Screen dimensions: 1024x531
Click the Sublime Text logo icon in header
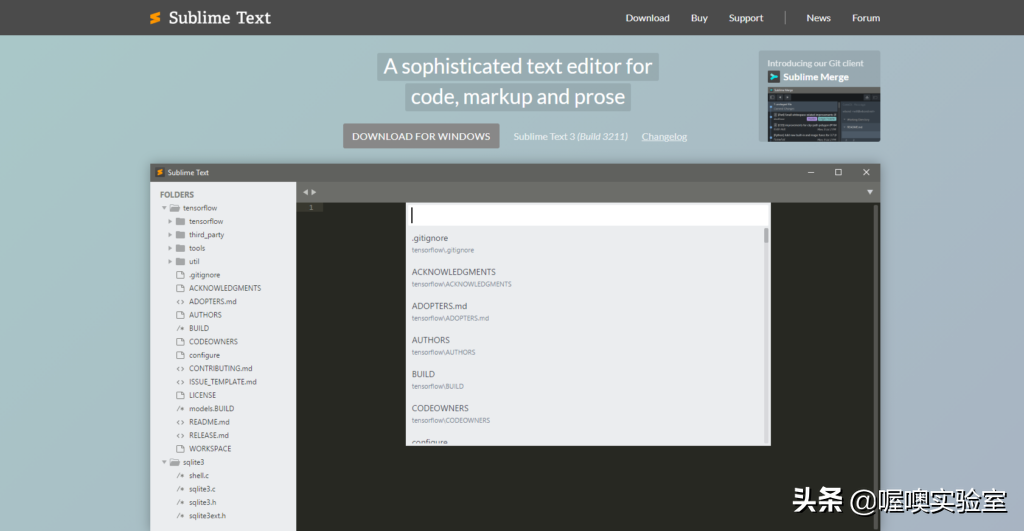point(155,18)
